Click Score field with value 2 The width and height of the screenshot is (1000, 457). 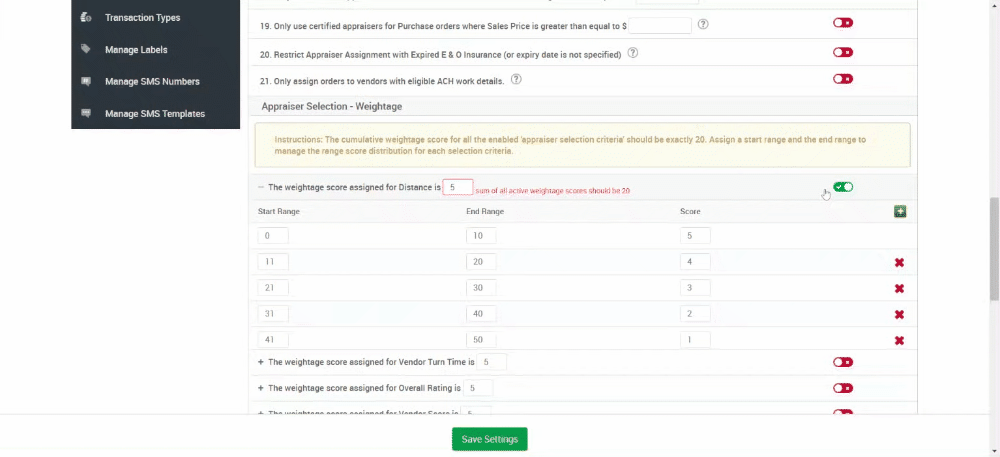[695, 314]
